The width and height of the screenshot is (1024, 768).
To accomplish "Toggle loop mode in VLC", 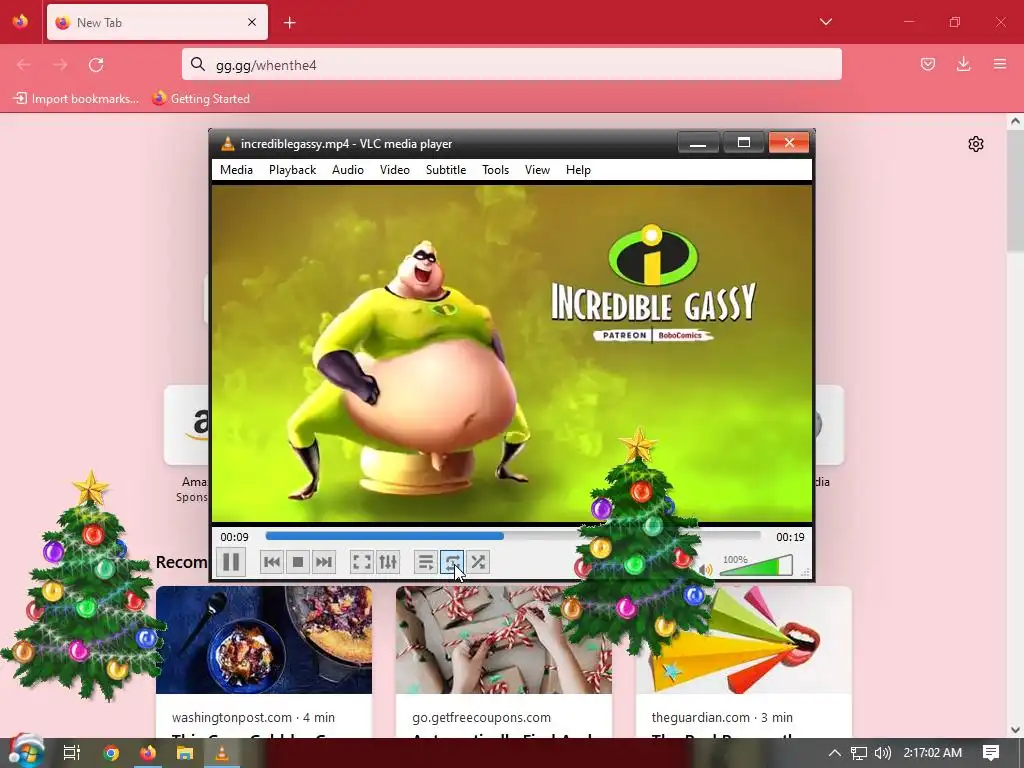I will 452,562.
